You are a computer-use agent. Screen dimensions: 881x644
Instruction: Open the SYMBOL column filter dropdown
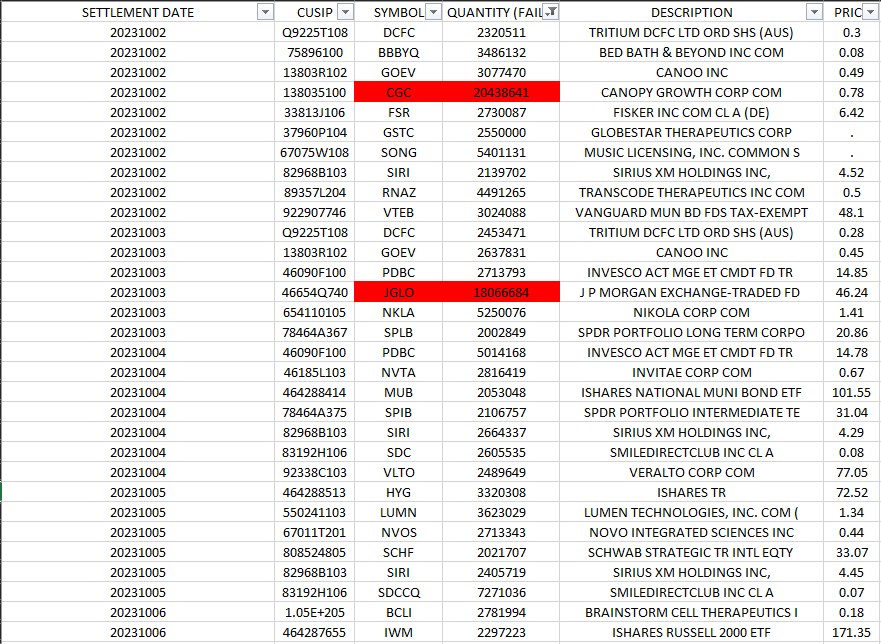coord(434,12)
